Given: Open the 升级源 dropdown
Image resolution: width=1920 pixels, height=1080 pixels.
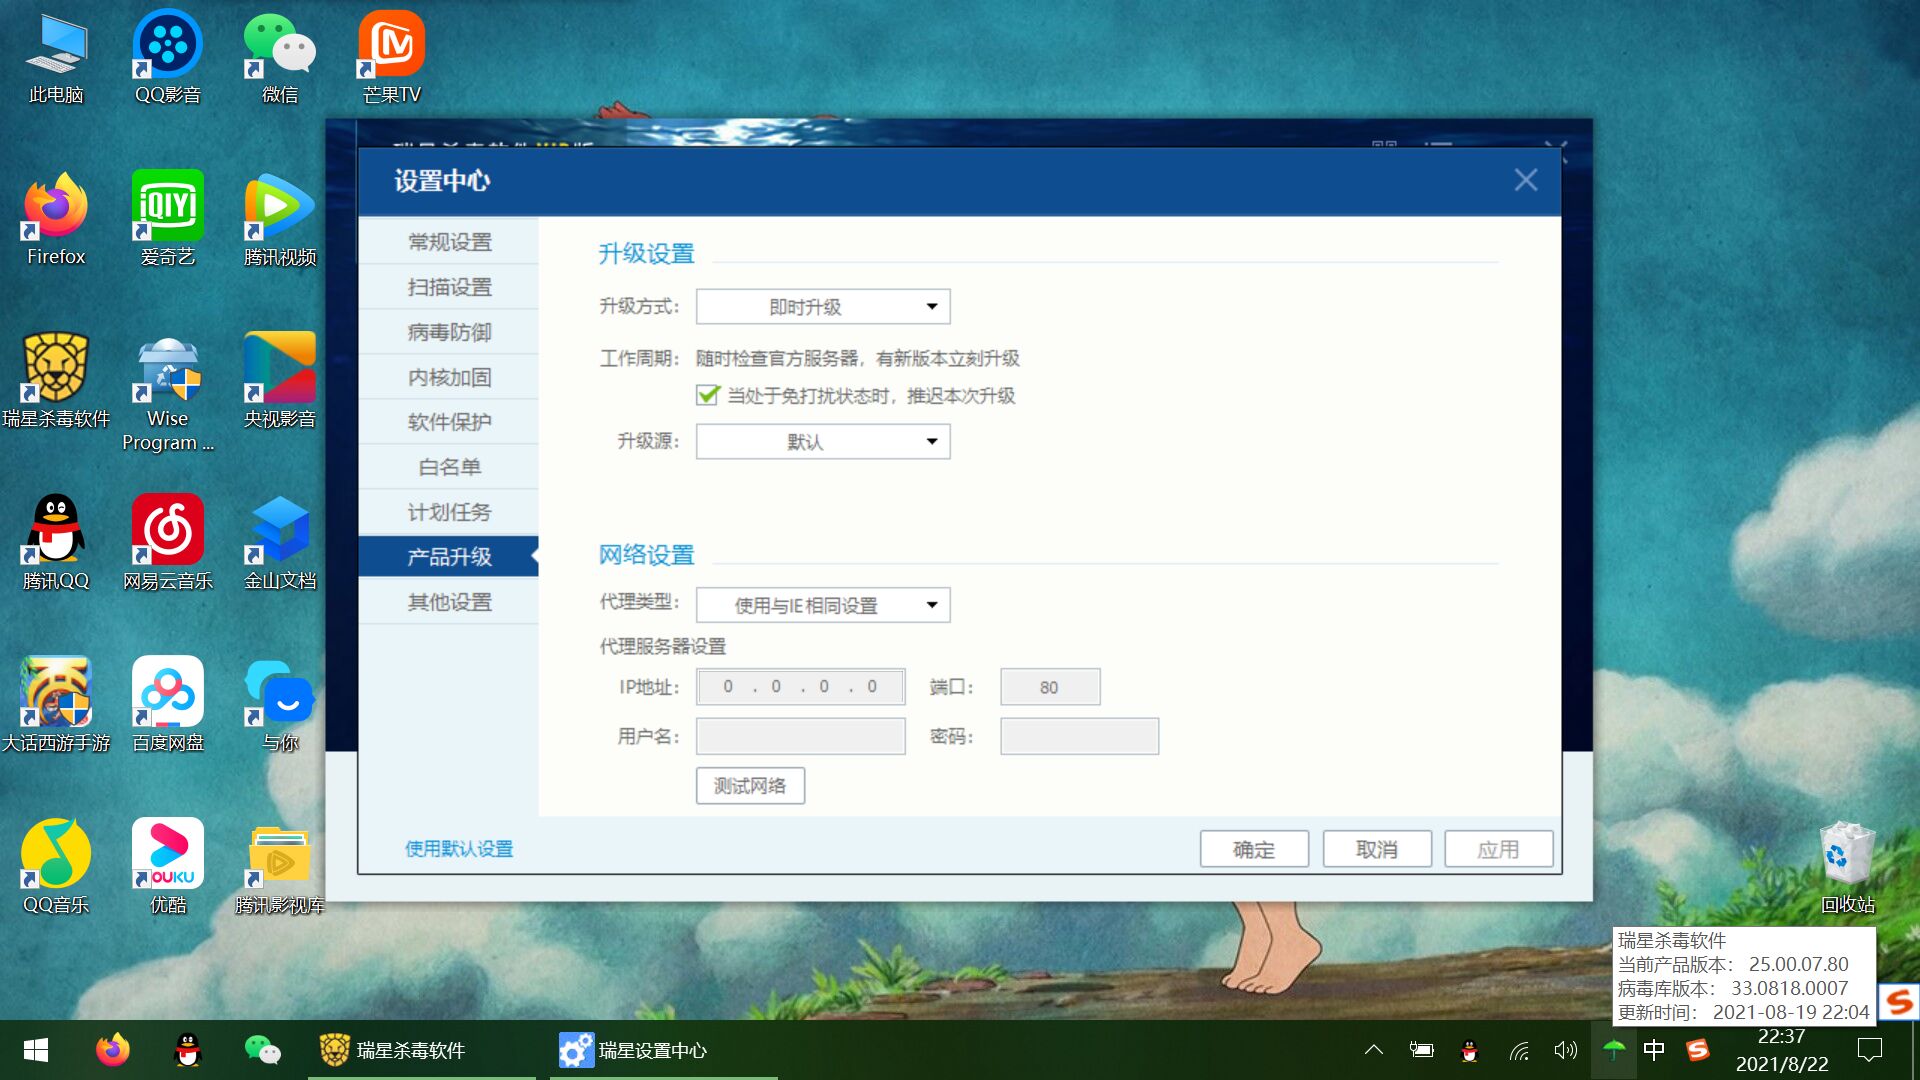Looking at the screenshot, I should point(823,442).
